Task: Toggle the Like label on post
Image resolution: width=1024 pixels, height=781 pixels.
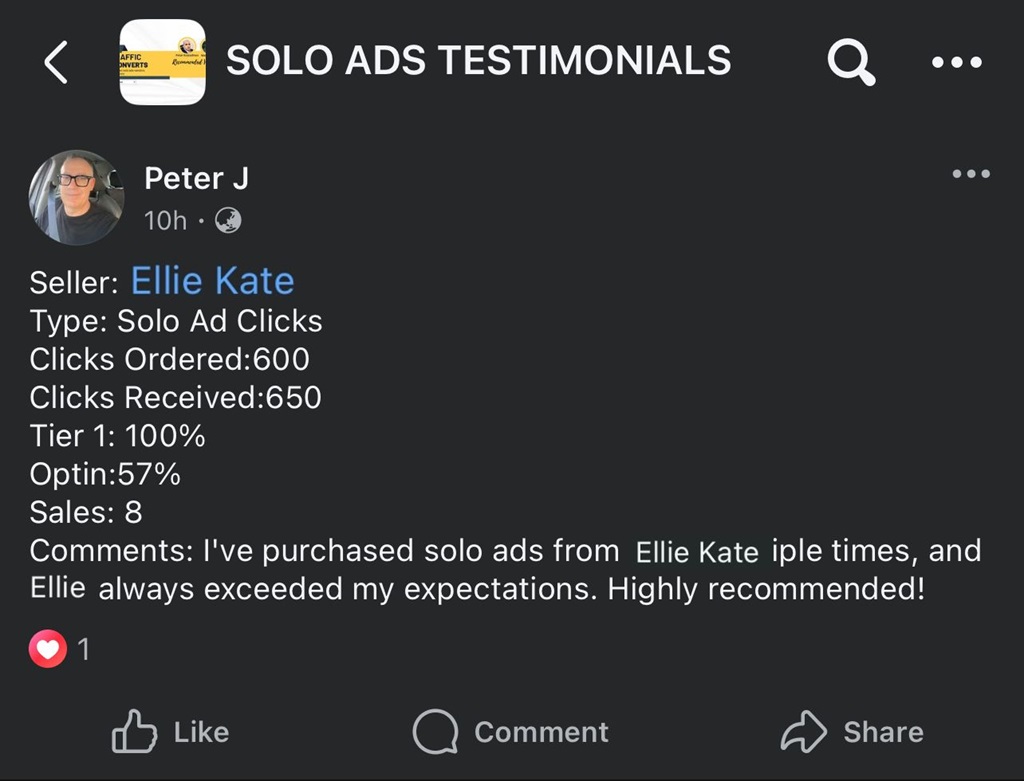Action: pyautogui.click(x=201, y=732)
